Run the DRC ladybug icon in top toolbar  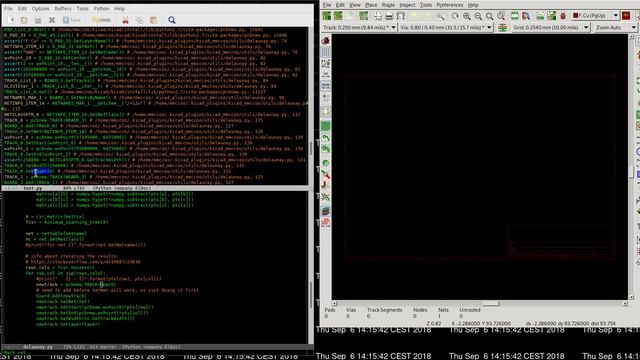(x=563, y=16)
